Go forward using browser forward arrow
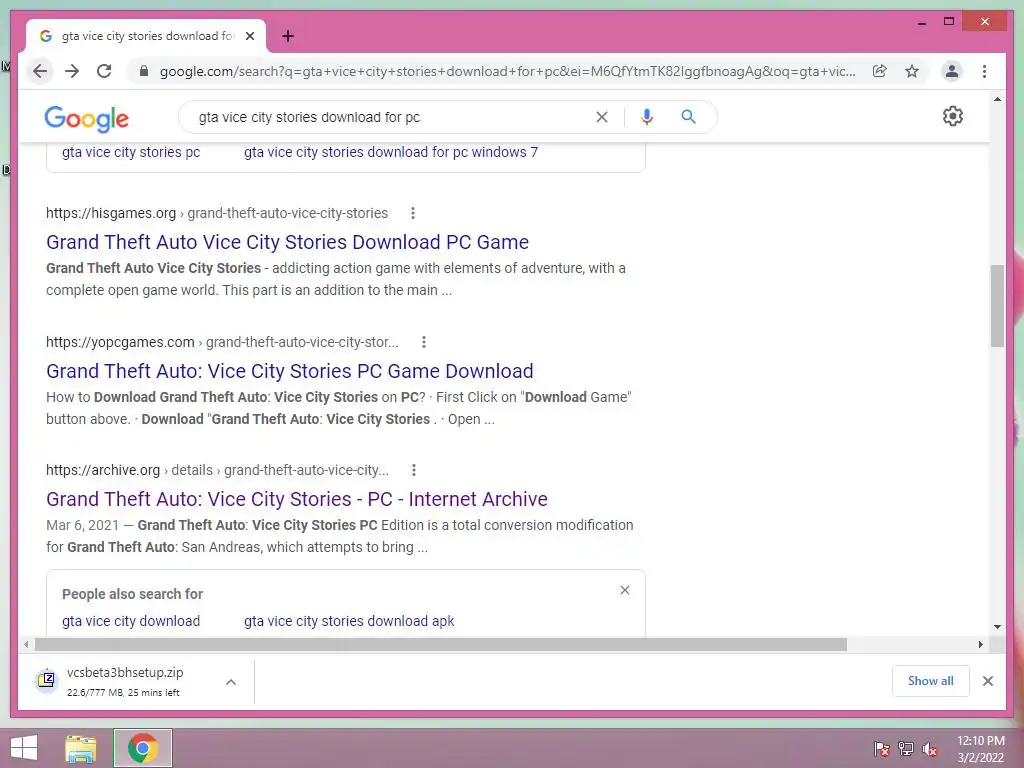Viewport: 1024px width, 768px height. (72, 71)
